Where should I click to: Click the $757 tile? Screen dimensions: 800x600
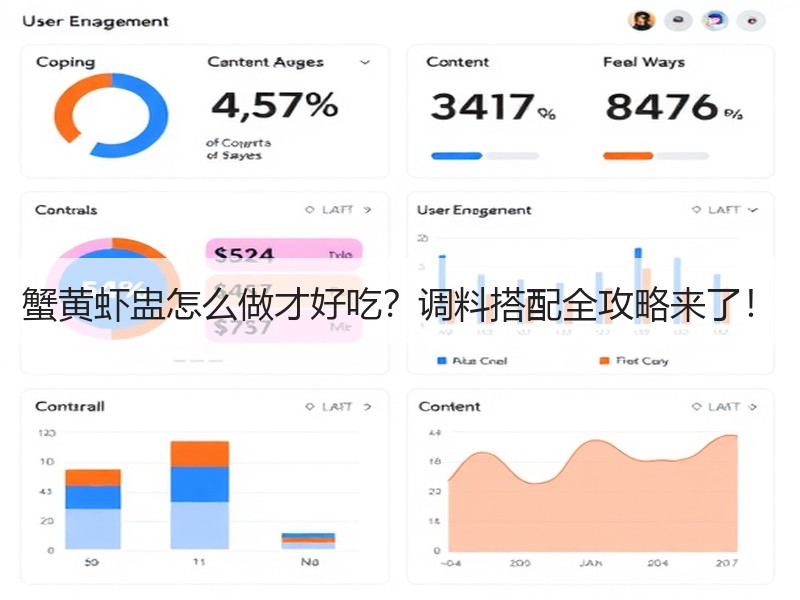tap(284, 327)
